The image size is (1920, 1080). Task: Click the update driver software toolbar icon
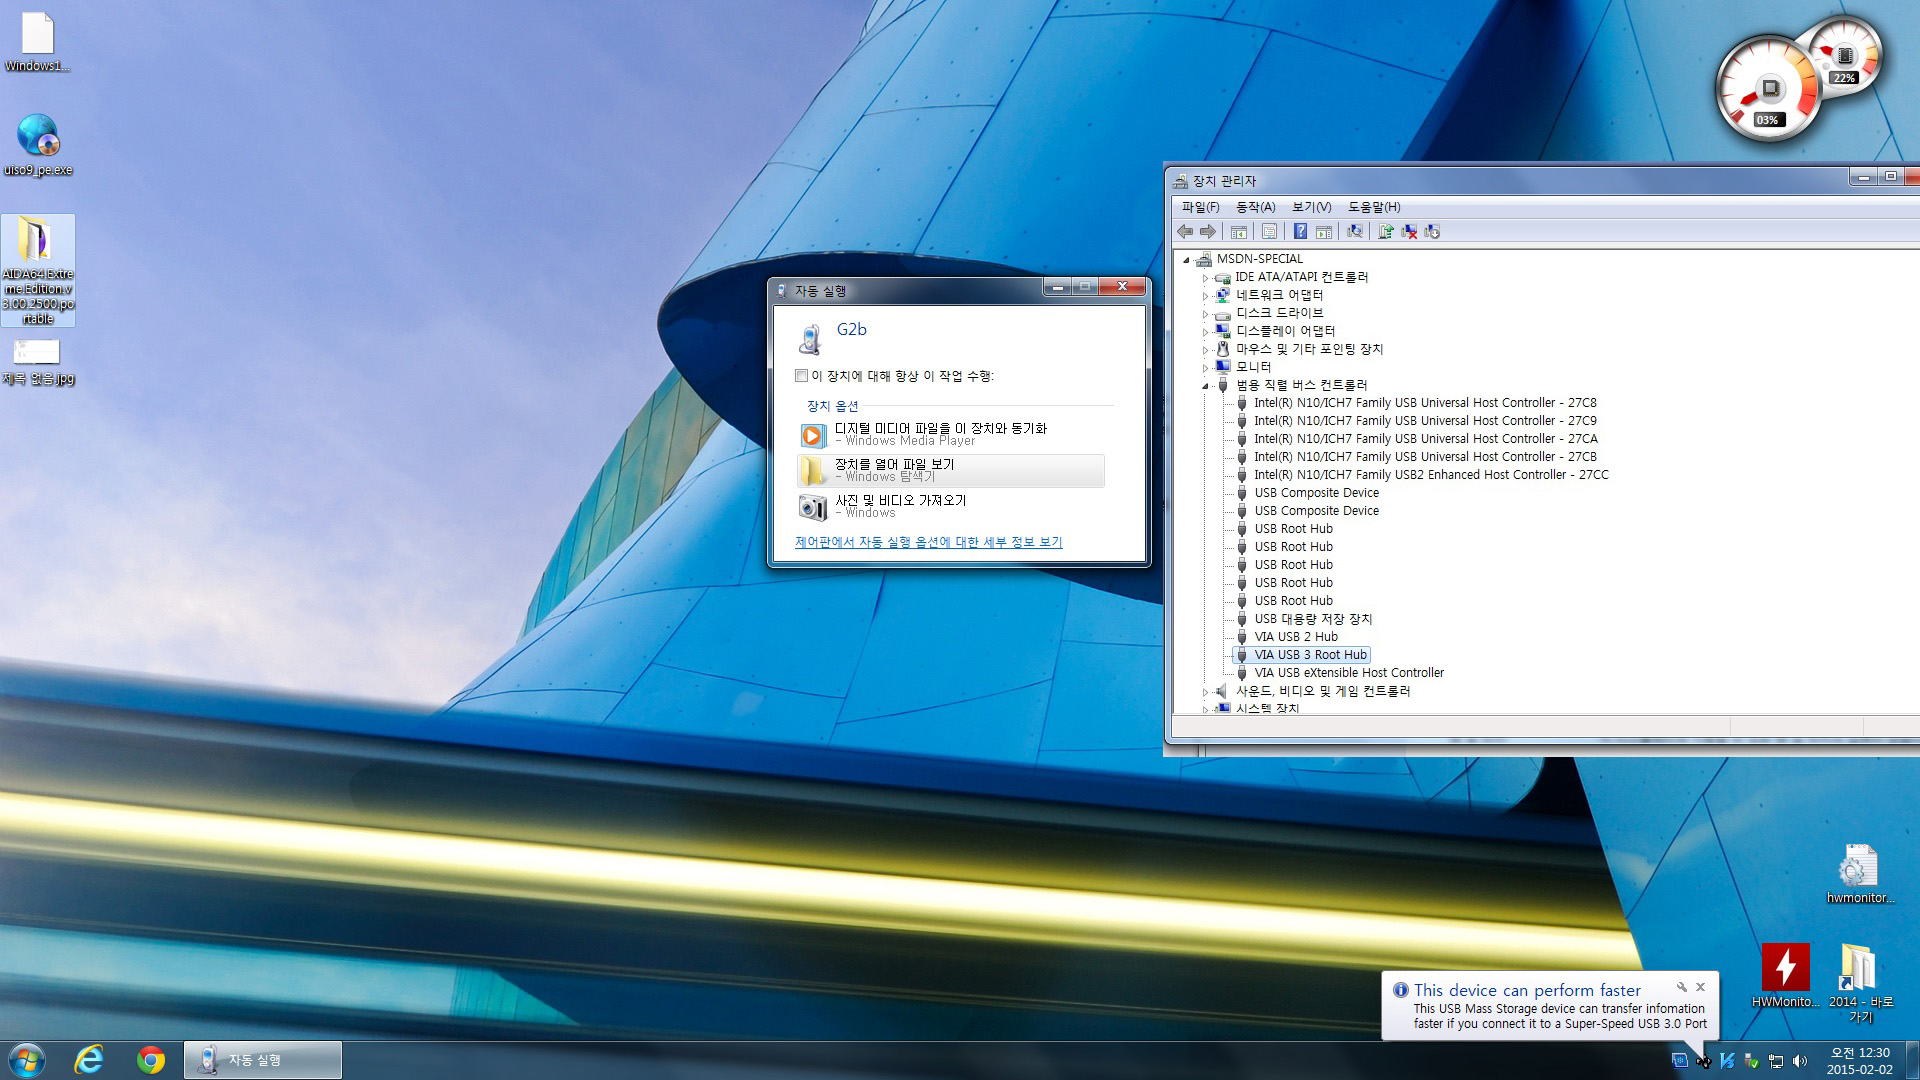point(1386,231)
